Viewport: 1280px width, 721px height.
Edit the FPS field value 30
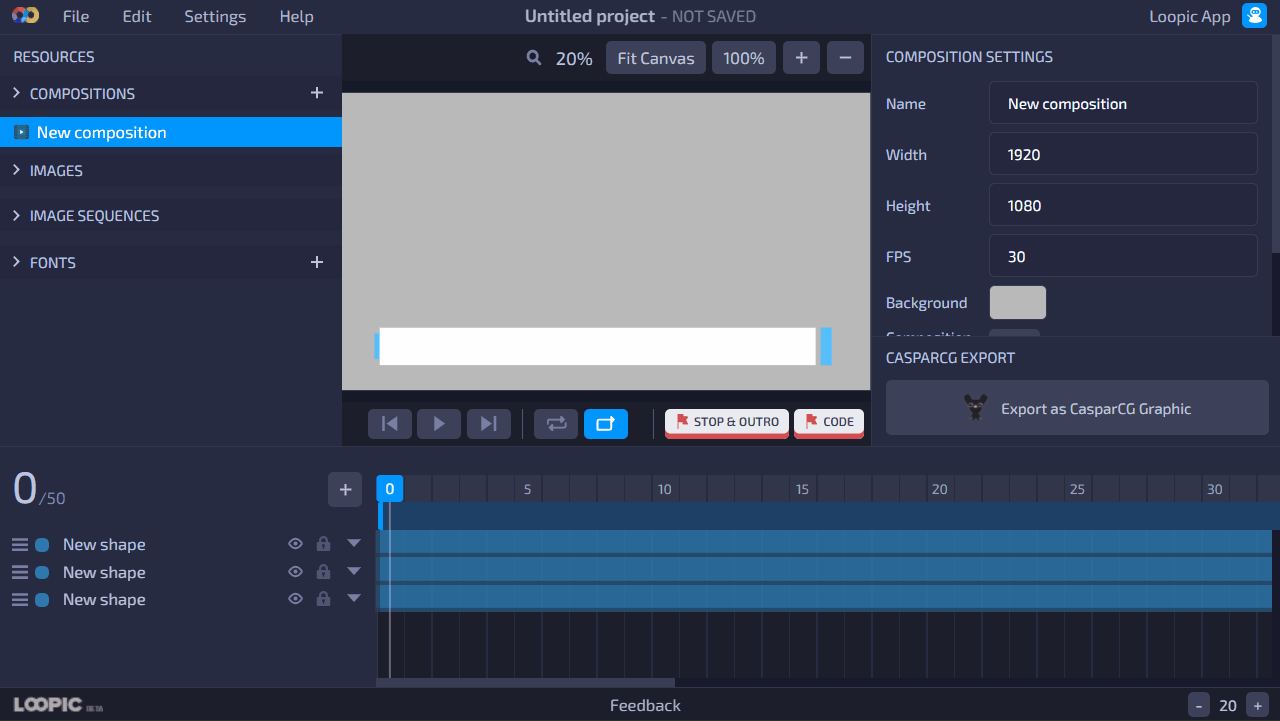pos(1123,256)
